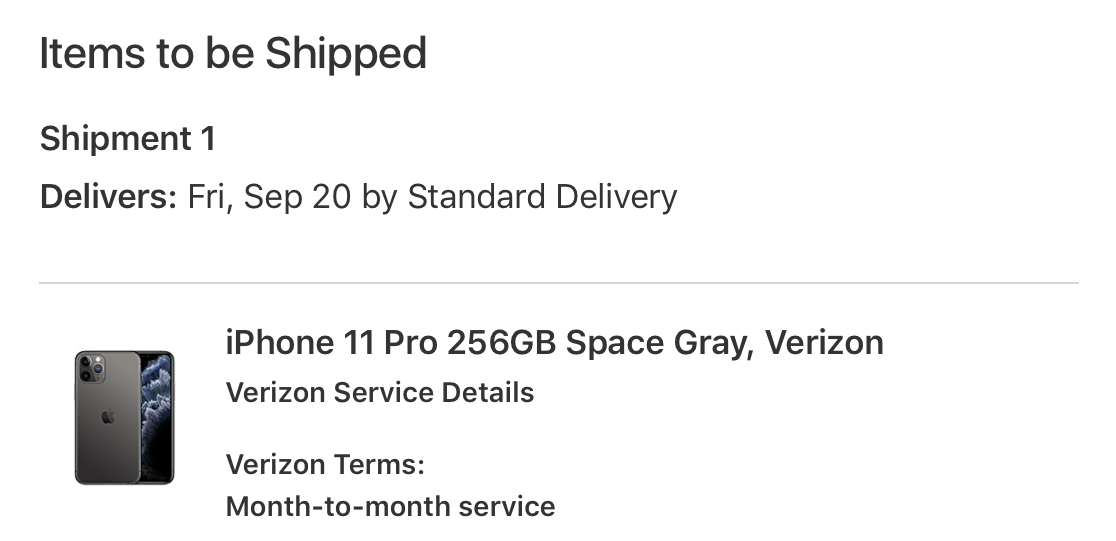Open the iPhone 11 Pro product name
The image size is (1116, 541).
331,342
